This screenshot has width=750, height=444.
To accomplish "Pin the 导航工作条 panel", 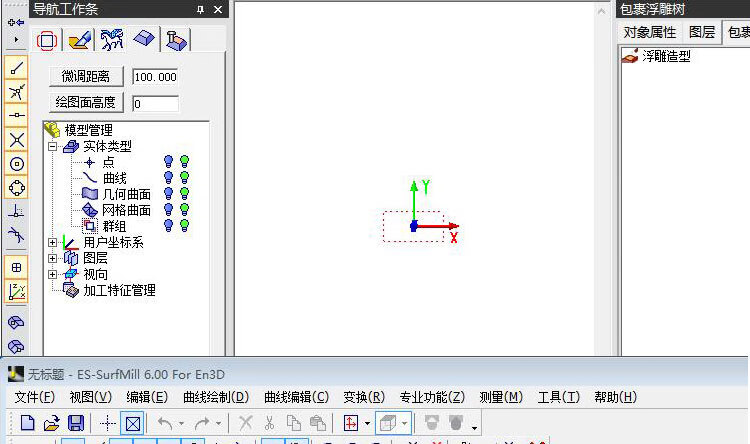I will (x=200, y=9).
